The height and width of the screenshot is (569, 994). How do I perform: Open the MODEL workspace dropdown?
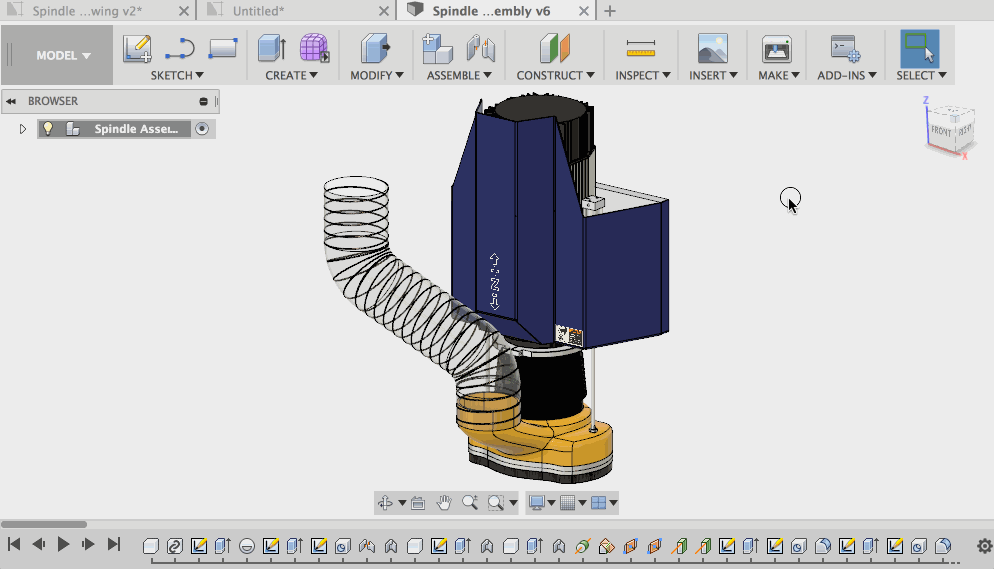coord(63,56)
